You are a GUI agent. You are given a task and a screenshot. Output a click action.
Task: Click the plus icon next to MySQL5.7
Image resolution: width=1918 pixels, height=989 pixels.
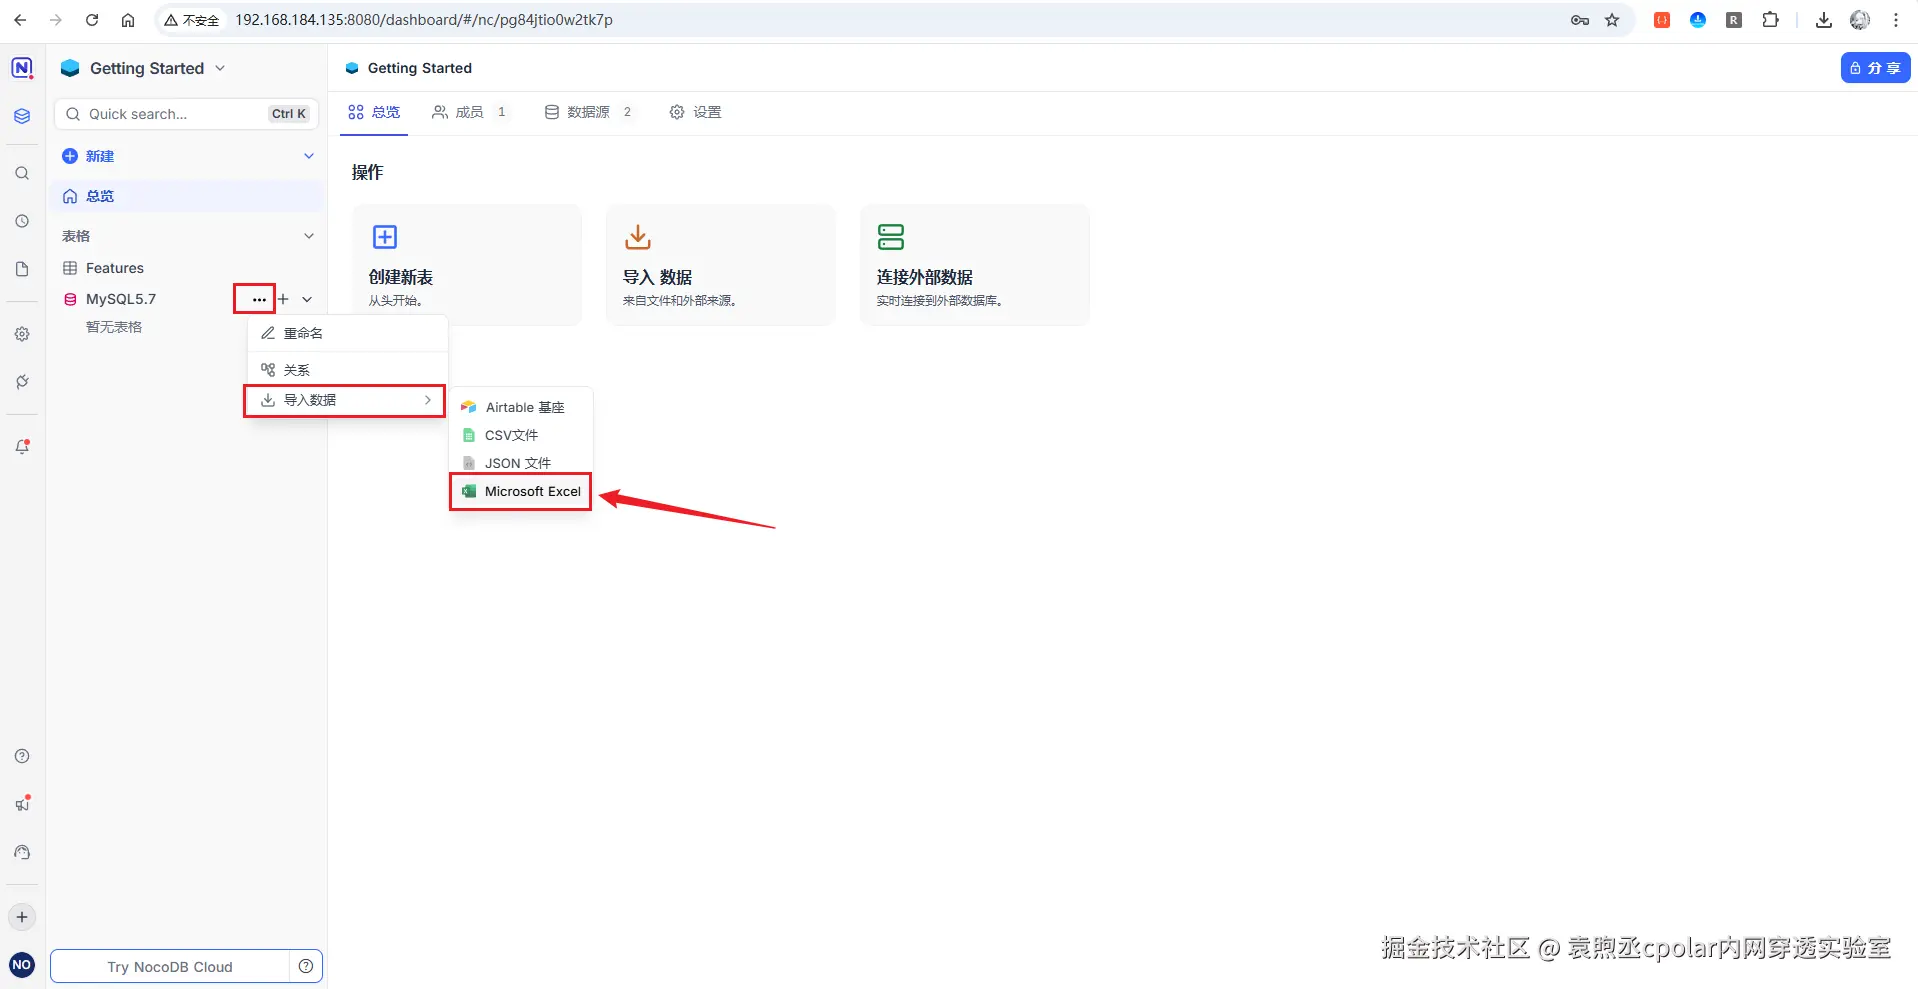coord(283,299)
